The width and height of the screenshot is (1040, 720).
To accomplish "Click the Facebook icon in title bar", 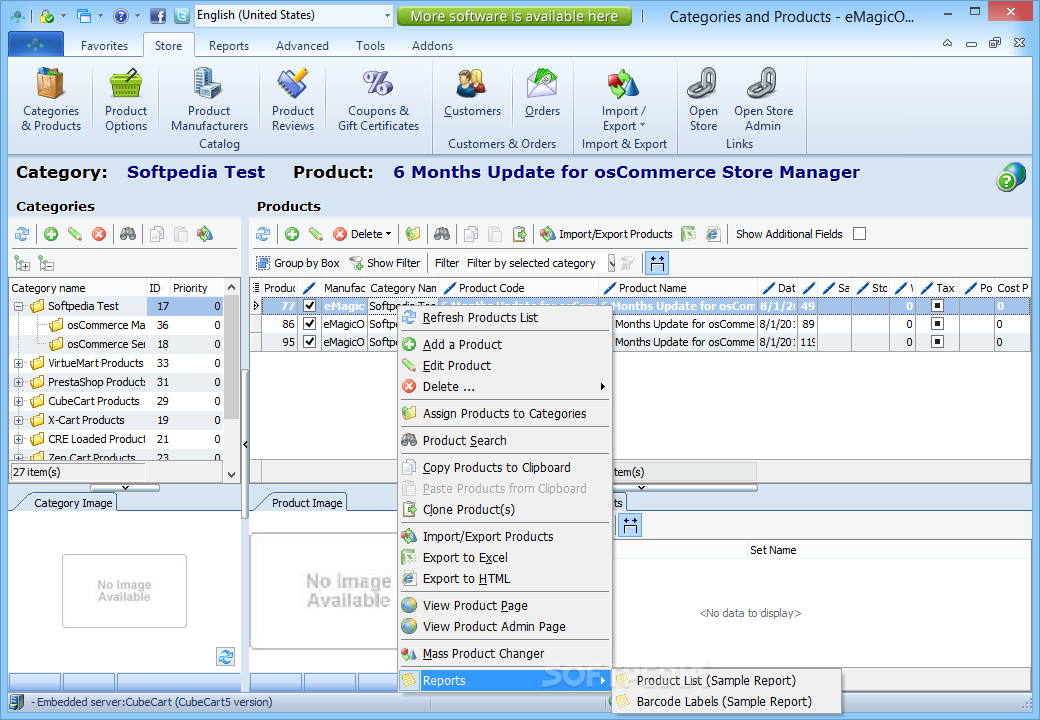I will [x=158, y=15].
